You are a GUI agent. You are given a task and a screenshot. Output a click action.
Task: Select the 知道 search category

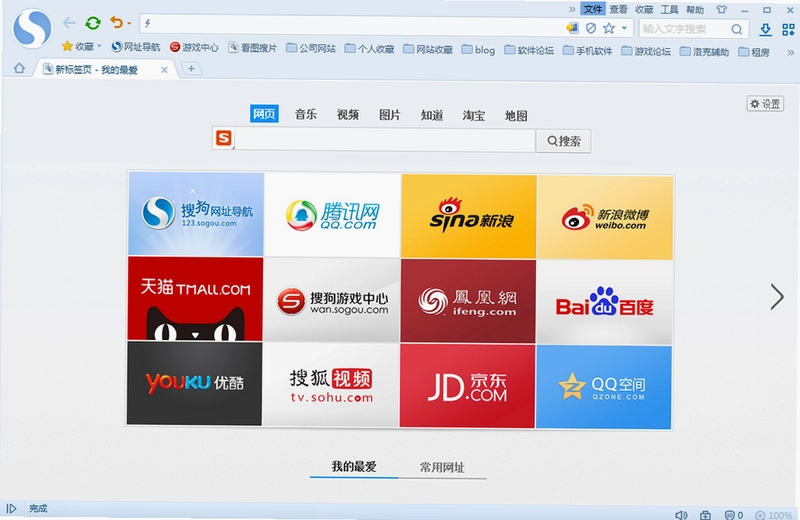click(432, 115)
